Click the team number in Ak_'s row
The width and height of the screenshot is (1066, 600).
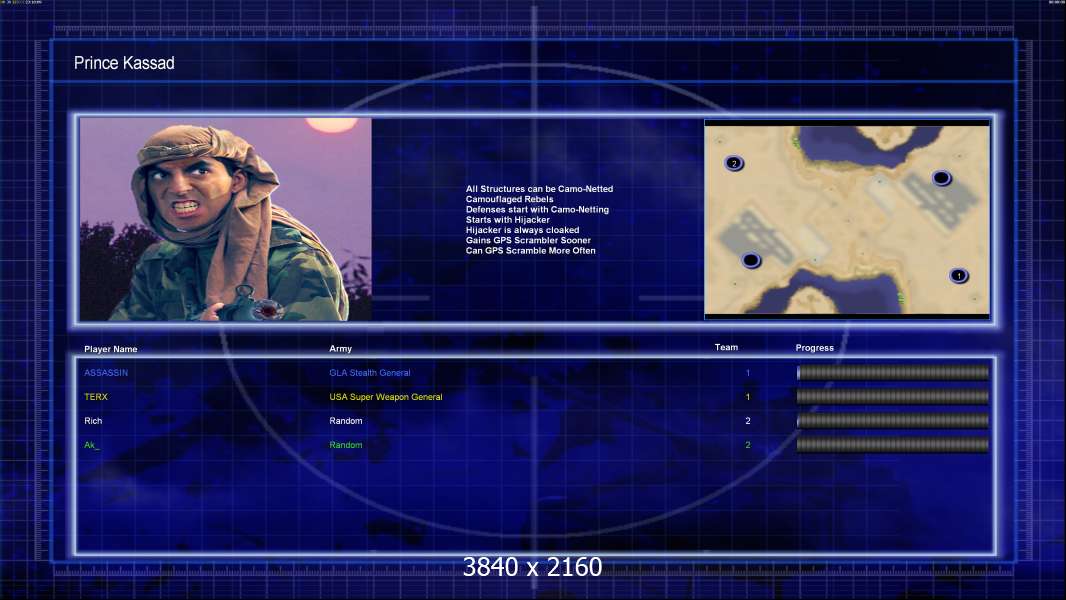click(748, 445)
